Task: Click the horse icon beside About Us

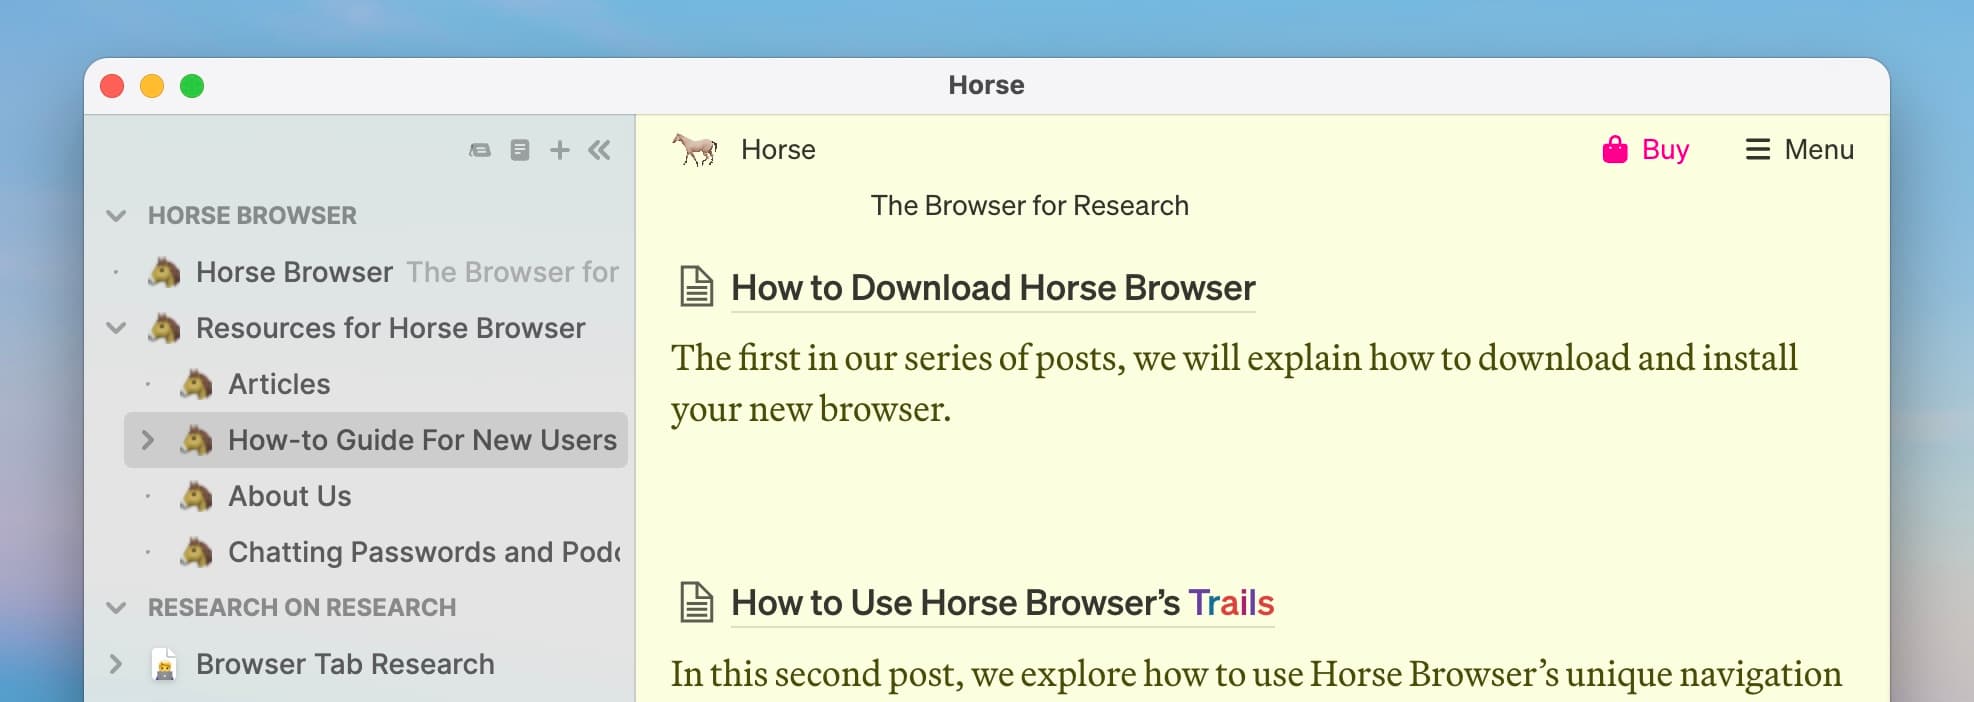Action: (x=196, y=496)
